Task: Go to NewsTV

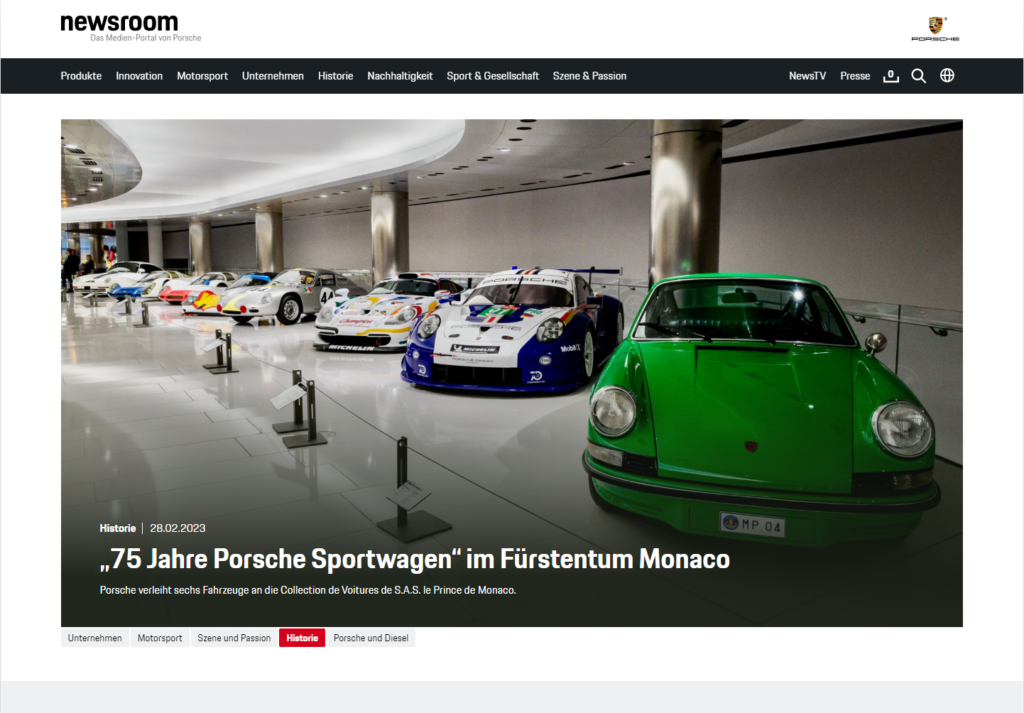Action: tap(807, 75)
